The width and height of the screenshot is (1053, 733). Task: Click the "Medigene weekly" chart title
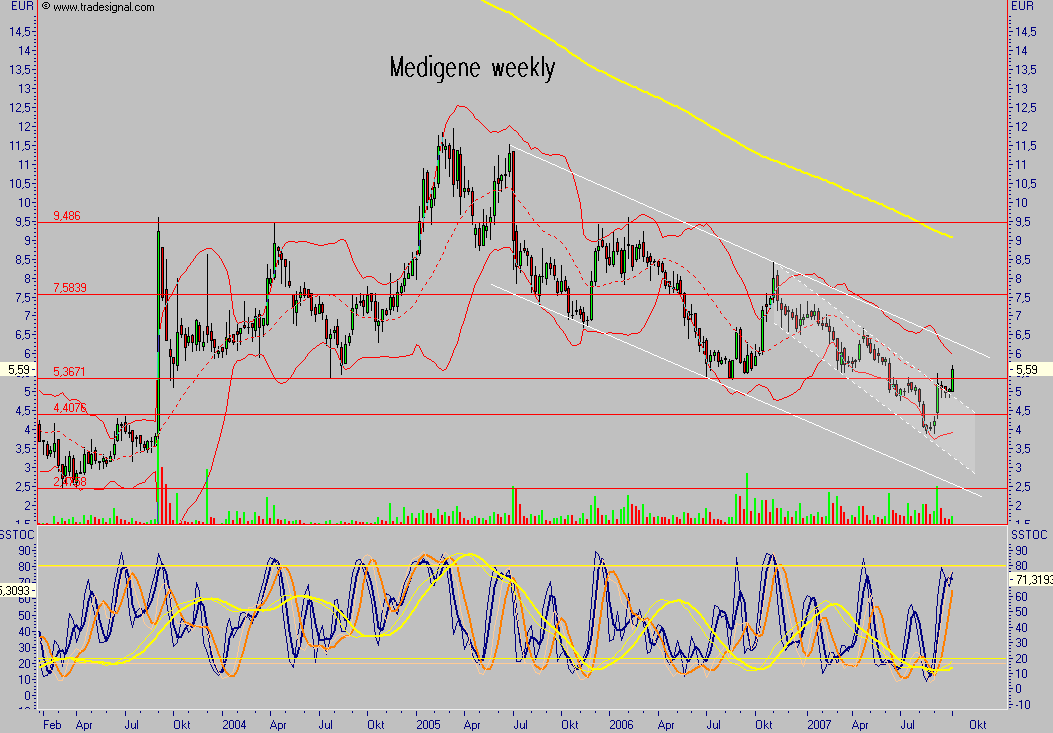[472, 69]
